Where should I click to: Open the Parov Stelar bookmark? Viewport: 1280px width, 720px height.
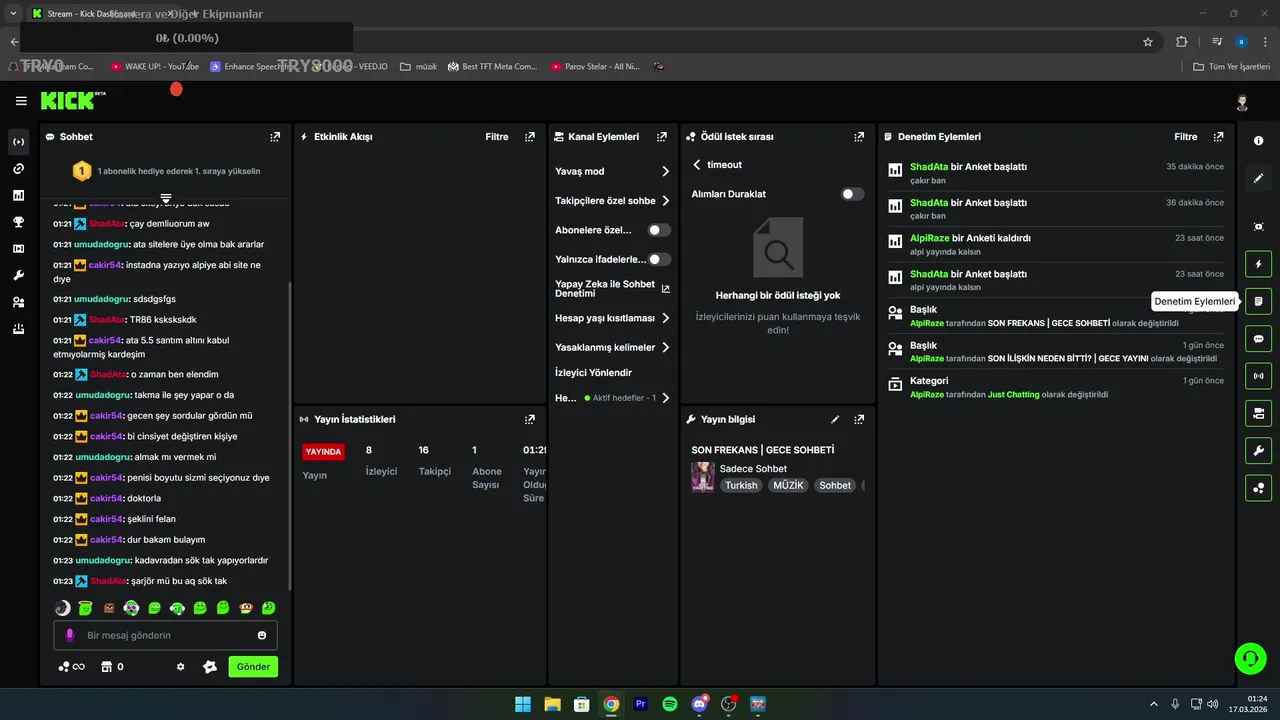point(595,67)
